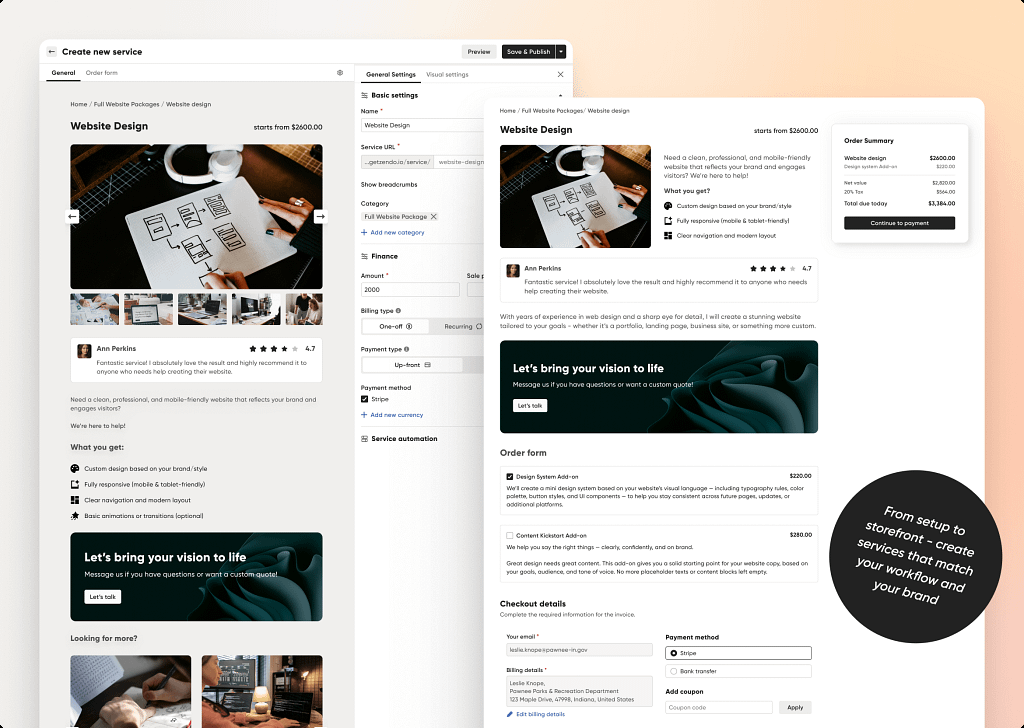The image size is (1024, 728).
Task: Click Home breadcrumb in the storefront page
Action: pos(507,111)
